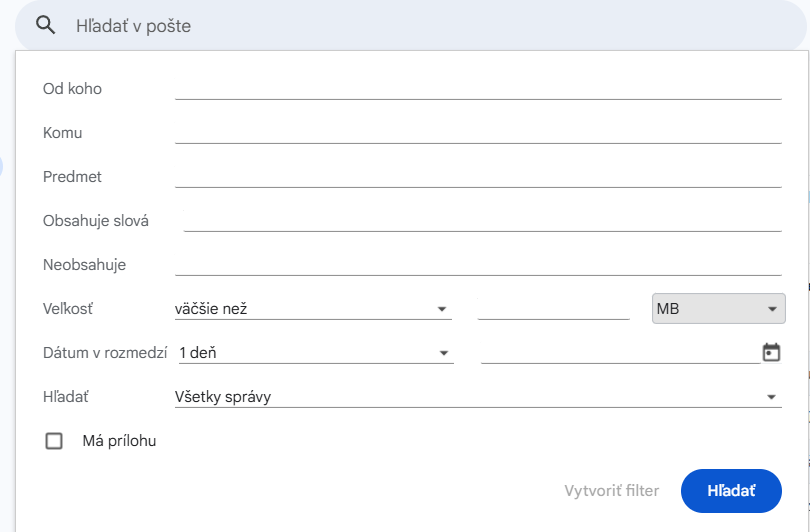Open the Všetky správy search scope dropdown
The image size is (810, 532).
pos(478,397)
